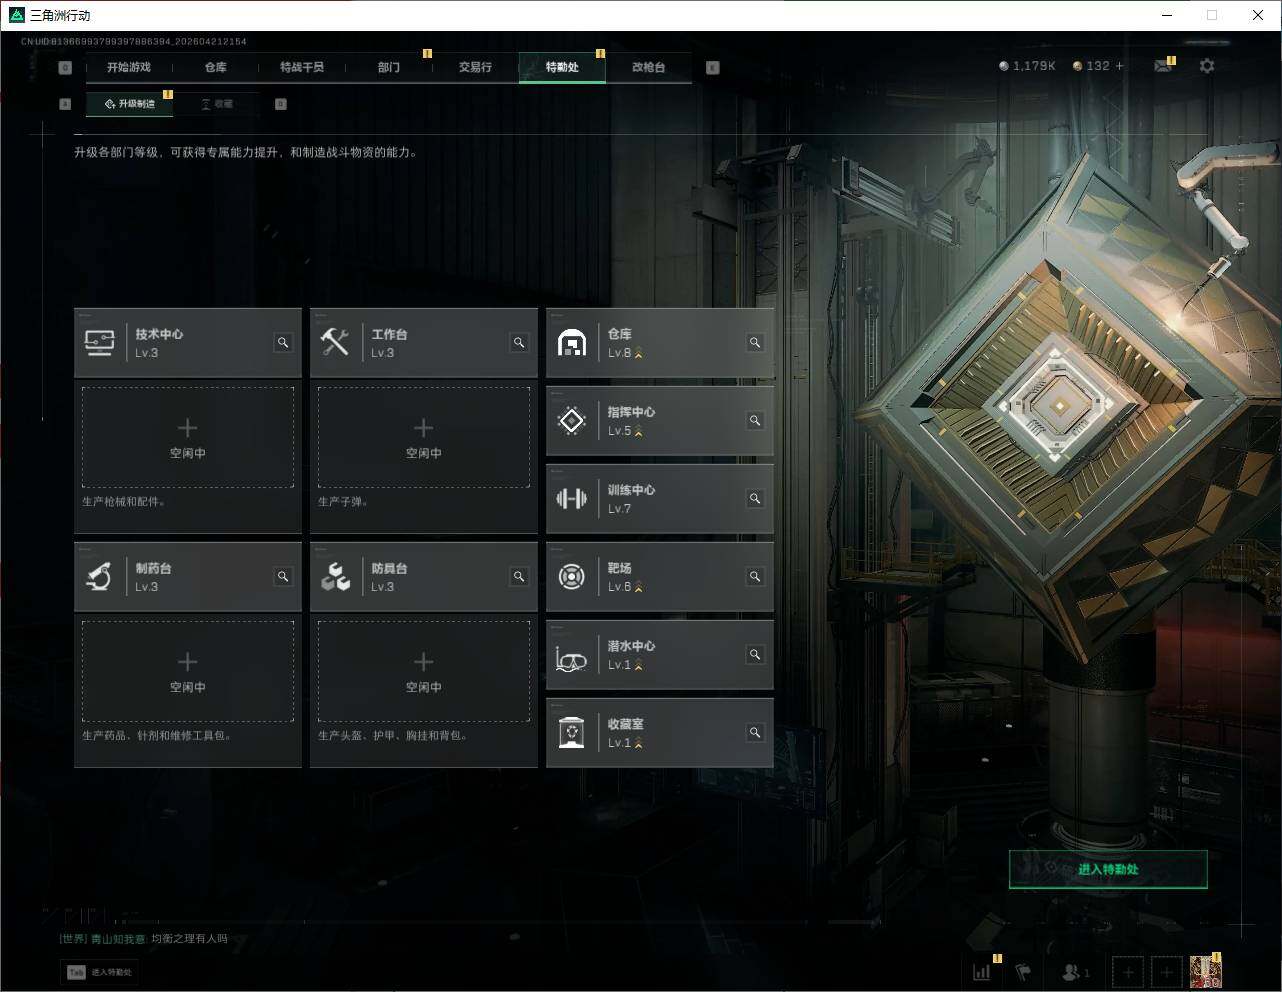Click the 靶场 target icon

(x=571, y=577)
